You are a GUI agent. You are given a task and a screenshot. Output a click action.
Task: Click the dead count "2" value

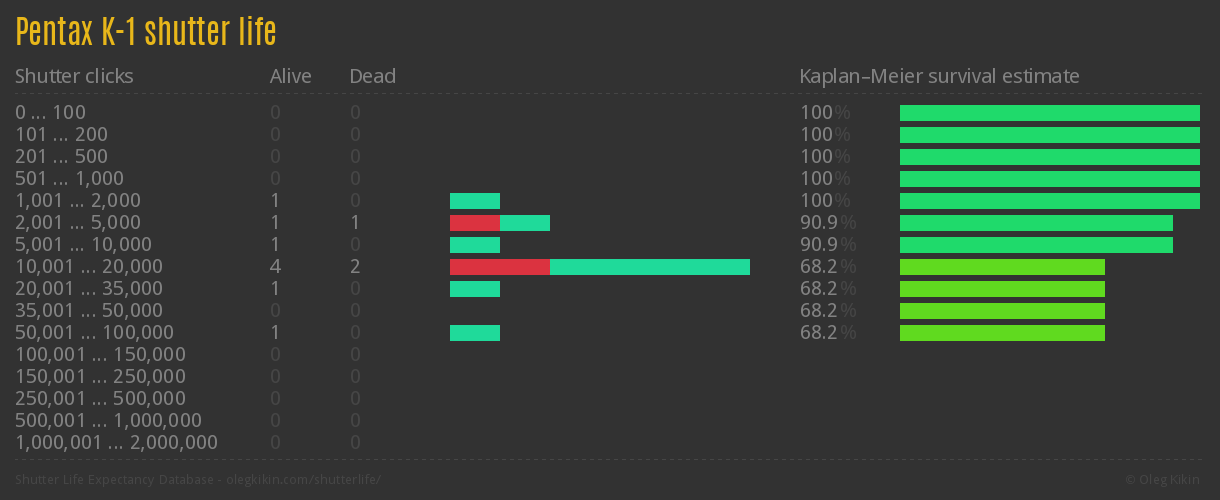(355, 267)
